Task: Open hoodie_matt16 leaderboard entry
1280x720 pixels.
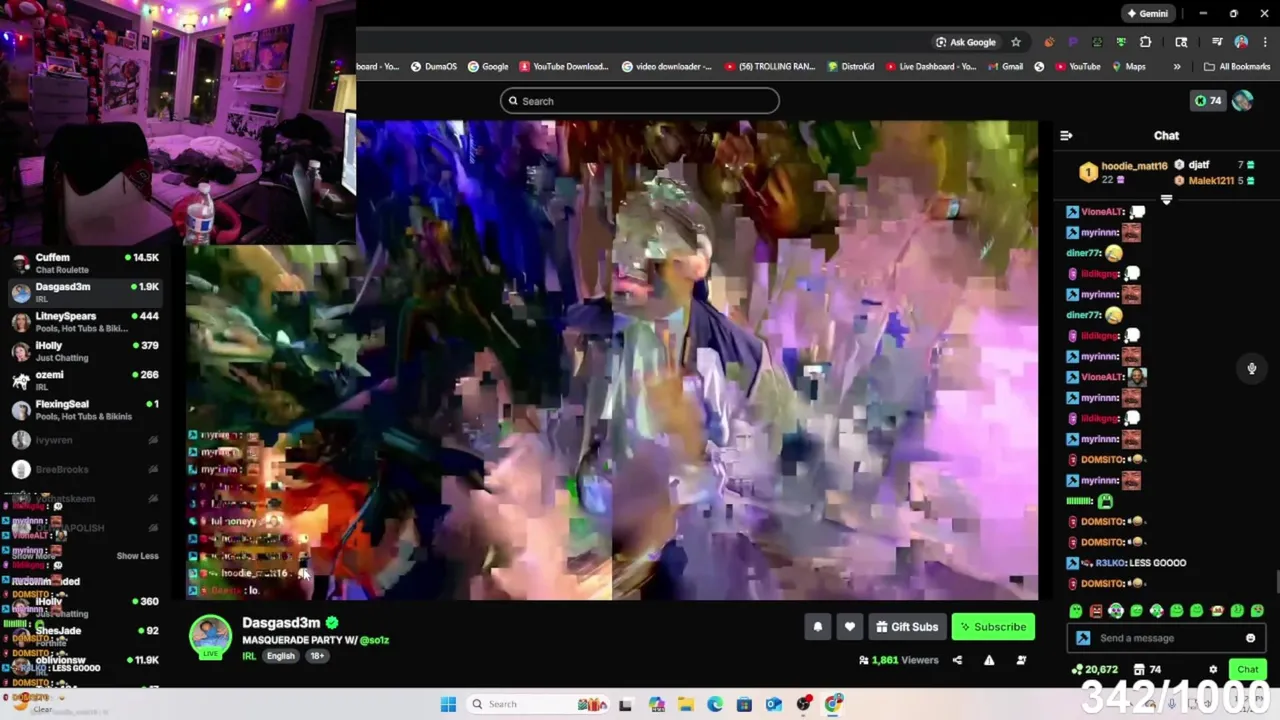Action: coord(1123,172)
